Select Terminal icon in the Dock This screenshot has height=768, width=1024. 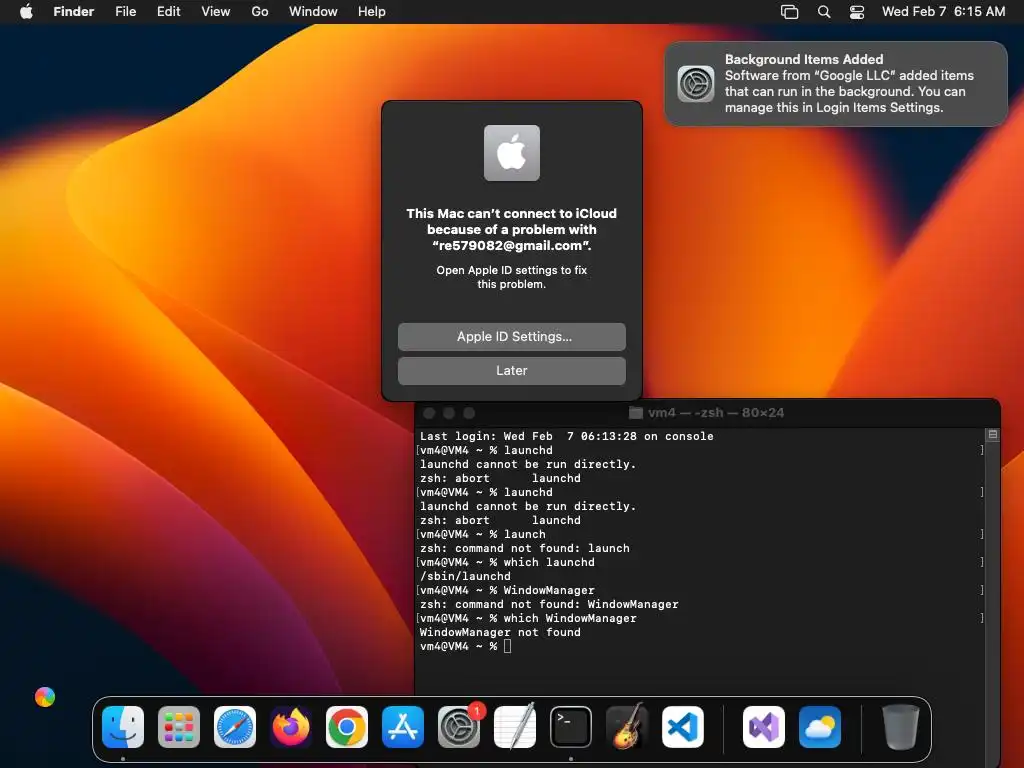[x=571, y=727]
